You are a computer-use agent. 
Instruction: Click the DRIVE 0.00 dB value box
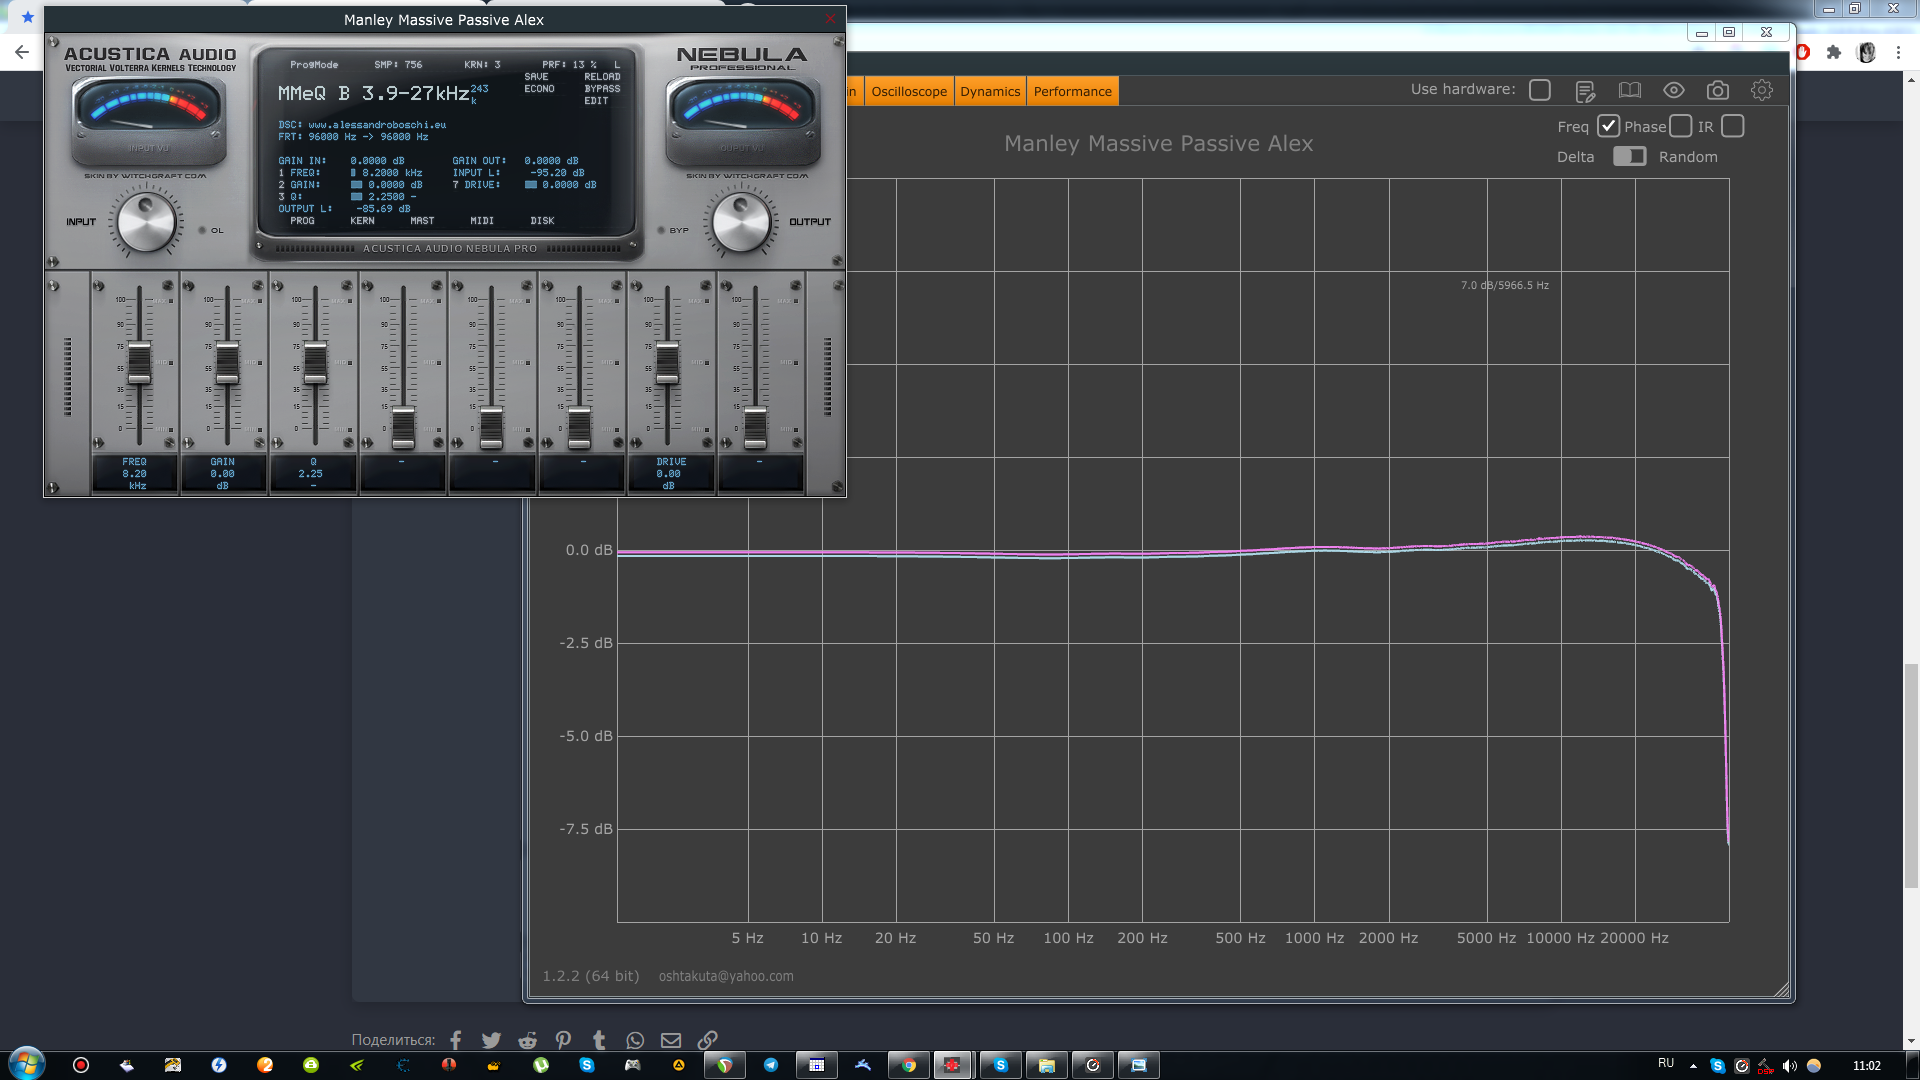point(670,473)
